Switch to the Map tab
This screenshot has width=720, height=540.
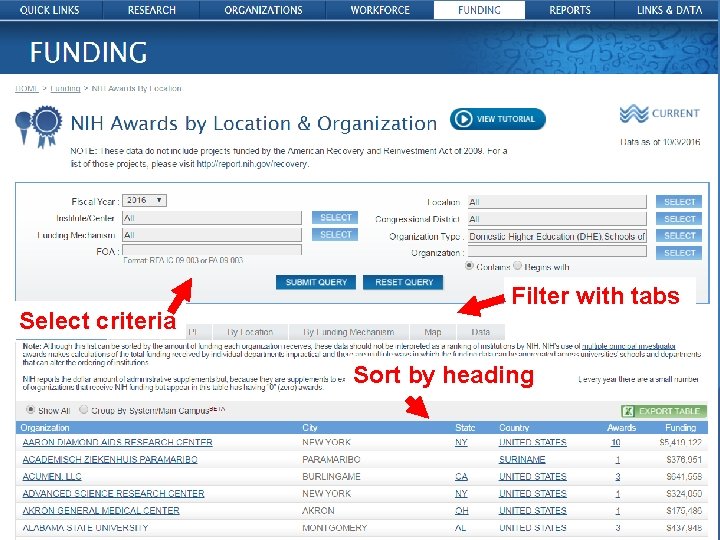(433, 332)
